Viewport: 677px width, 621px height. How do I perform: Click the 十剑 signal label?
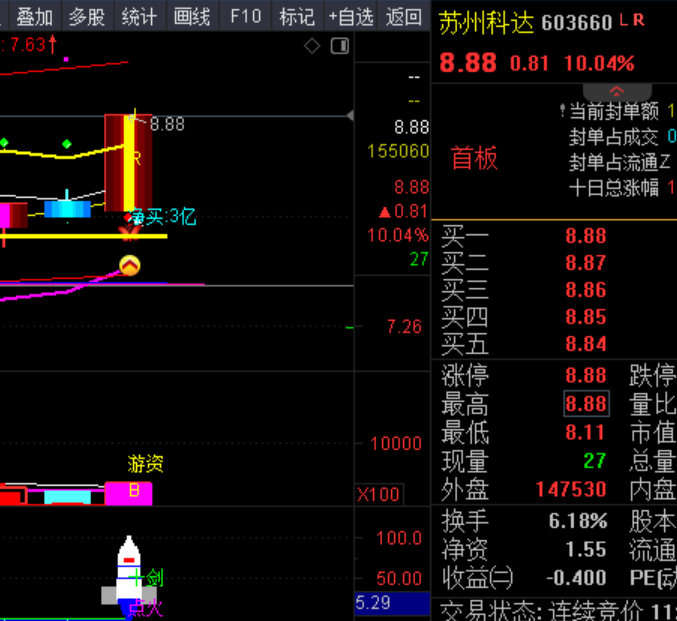click(147, 577)
